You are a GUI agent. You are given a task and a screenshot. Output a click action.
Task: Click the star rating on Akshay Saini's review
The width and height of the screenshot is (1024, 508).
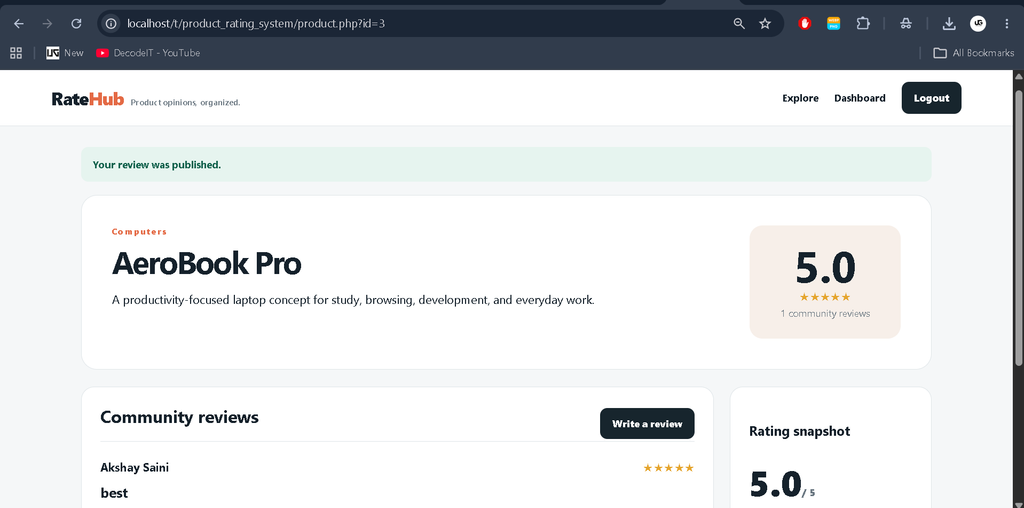tap(668, 468)
